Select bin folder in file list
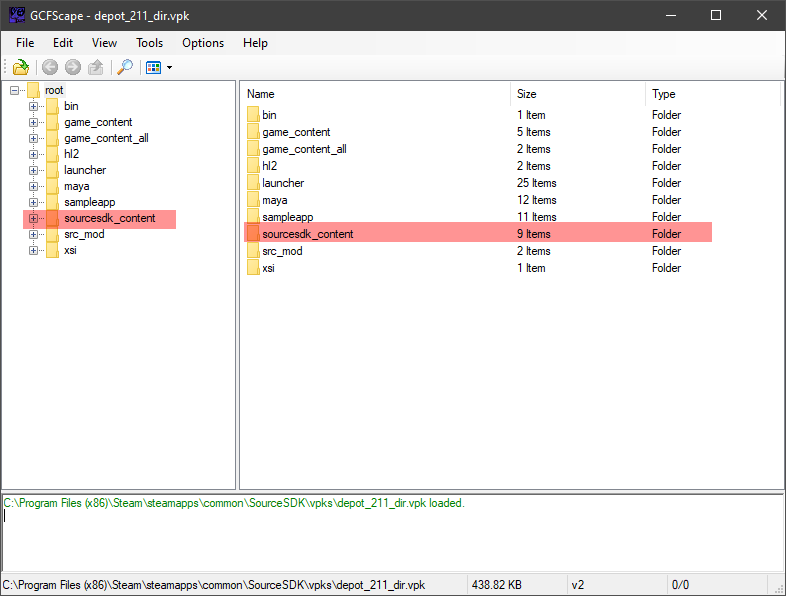The image size is (786, 596). pos(269,115)
